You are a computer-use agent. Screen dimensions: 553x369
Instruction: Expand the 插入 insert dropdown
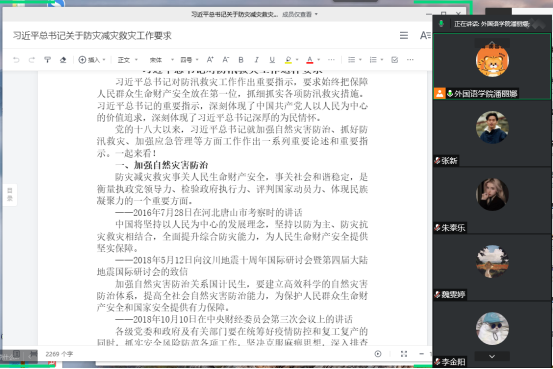tap(92, 60)
